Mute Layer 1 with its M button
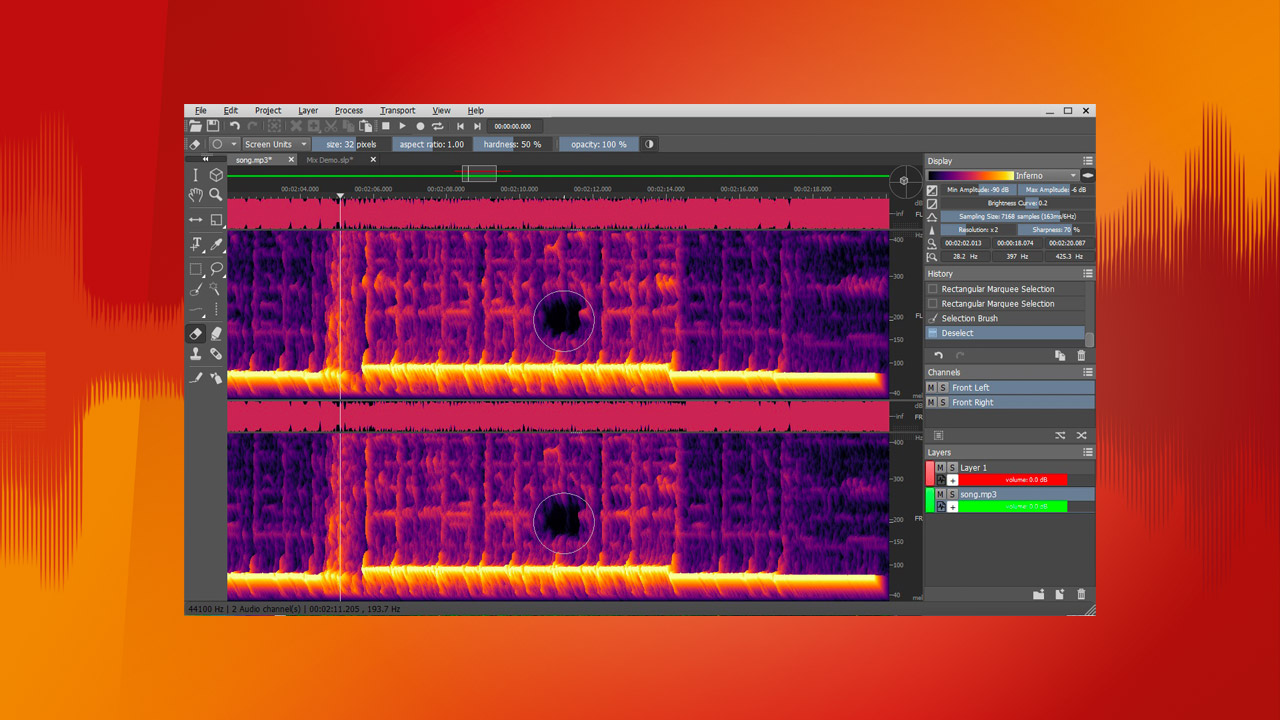This screenshot has height=720, width=1280. click(941, 467)
